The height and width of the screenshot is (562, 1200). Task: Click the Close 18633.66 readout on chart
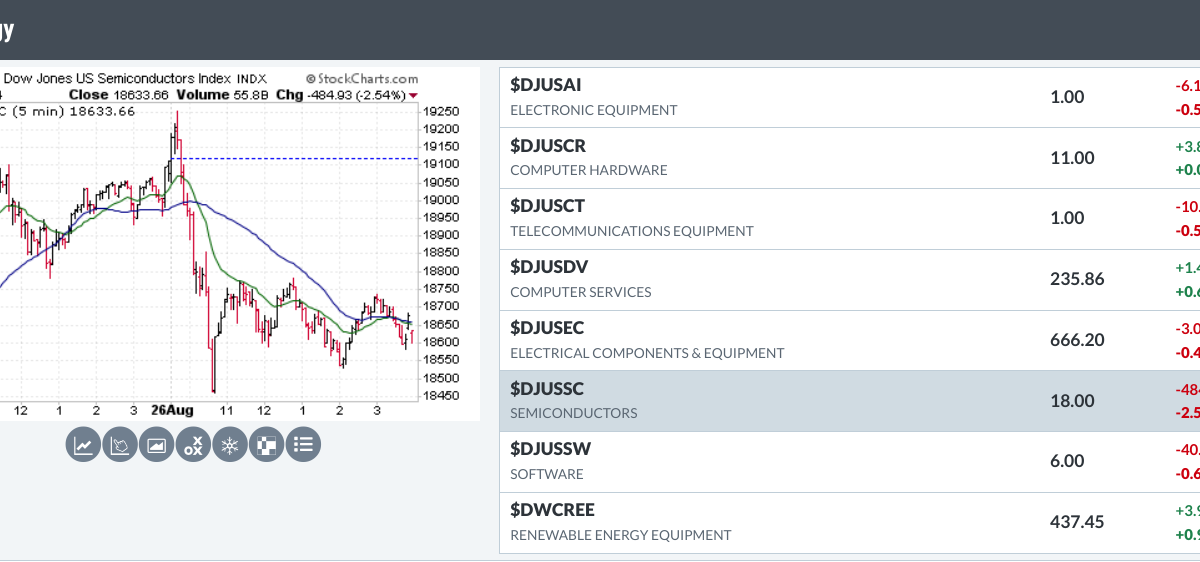pyautogui.click(x=120, y=96)
